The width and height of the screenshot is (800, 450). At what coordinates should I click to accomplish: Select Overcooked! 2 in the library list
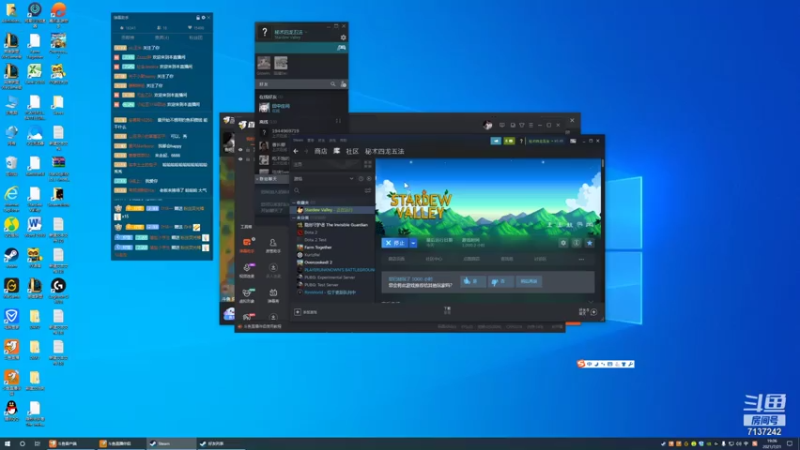[332, 262]
